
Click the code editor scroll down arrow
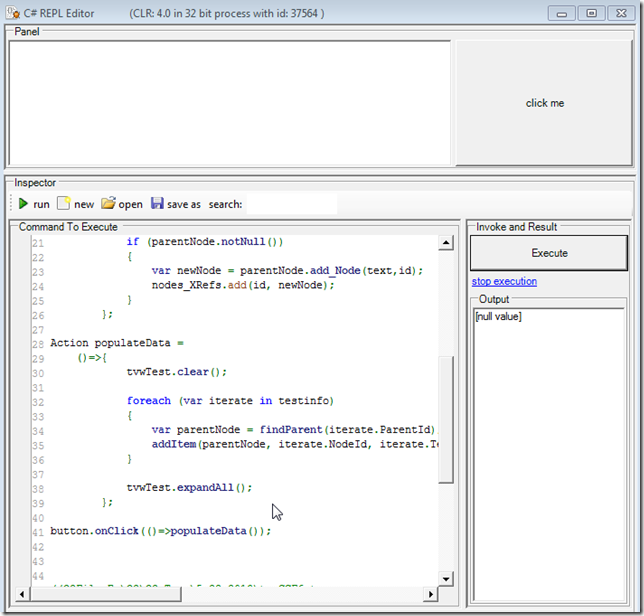[x=446, y=579]
